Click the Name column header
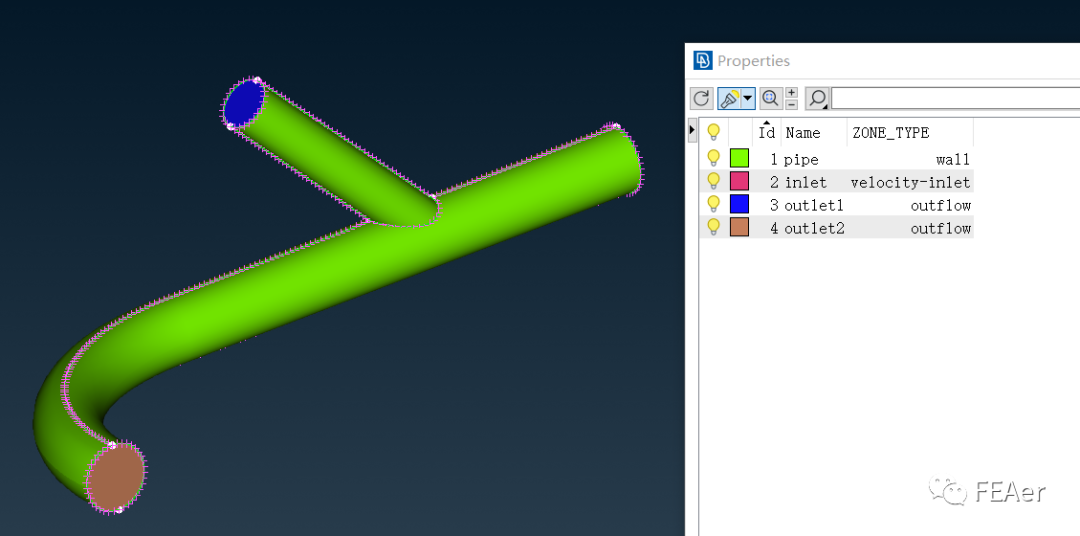1080x536 pixels. [x=803, y=132]
